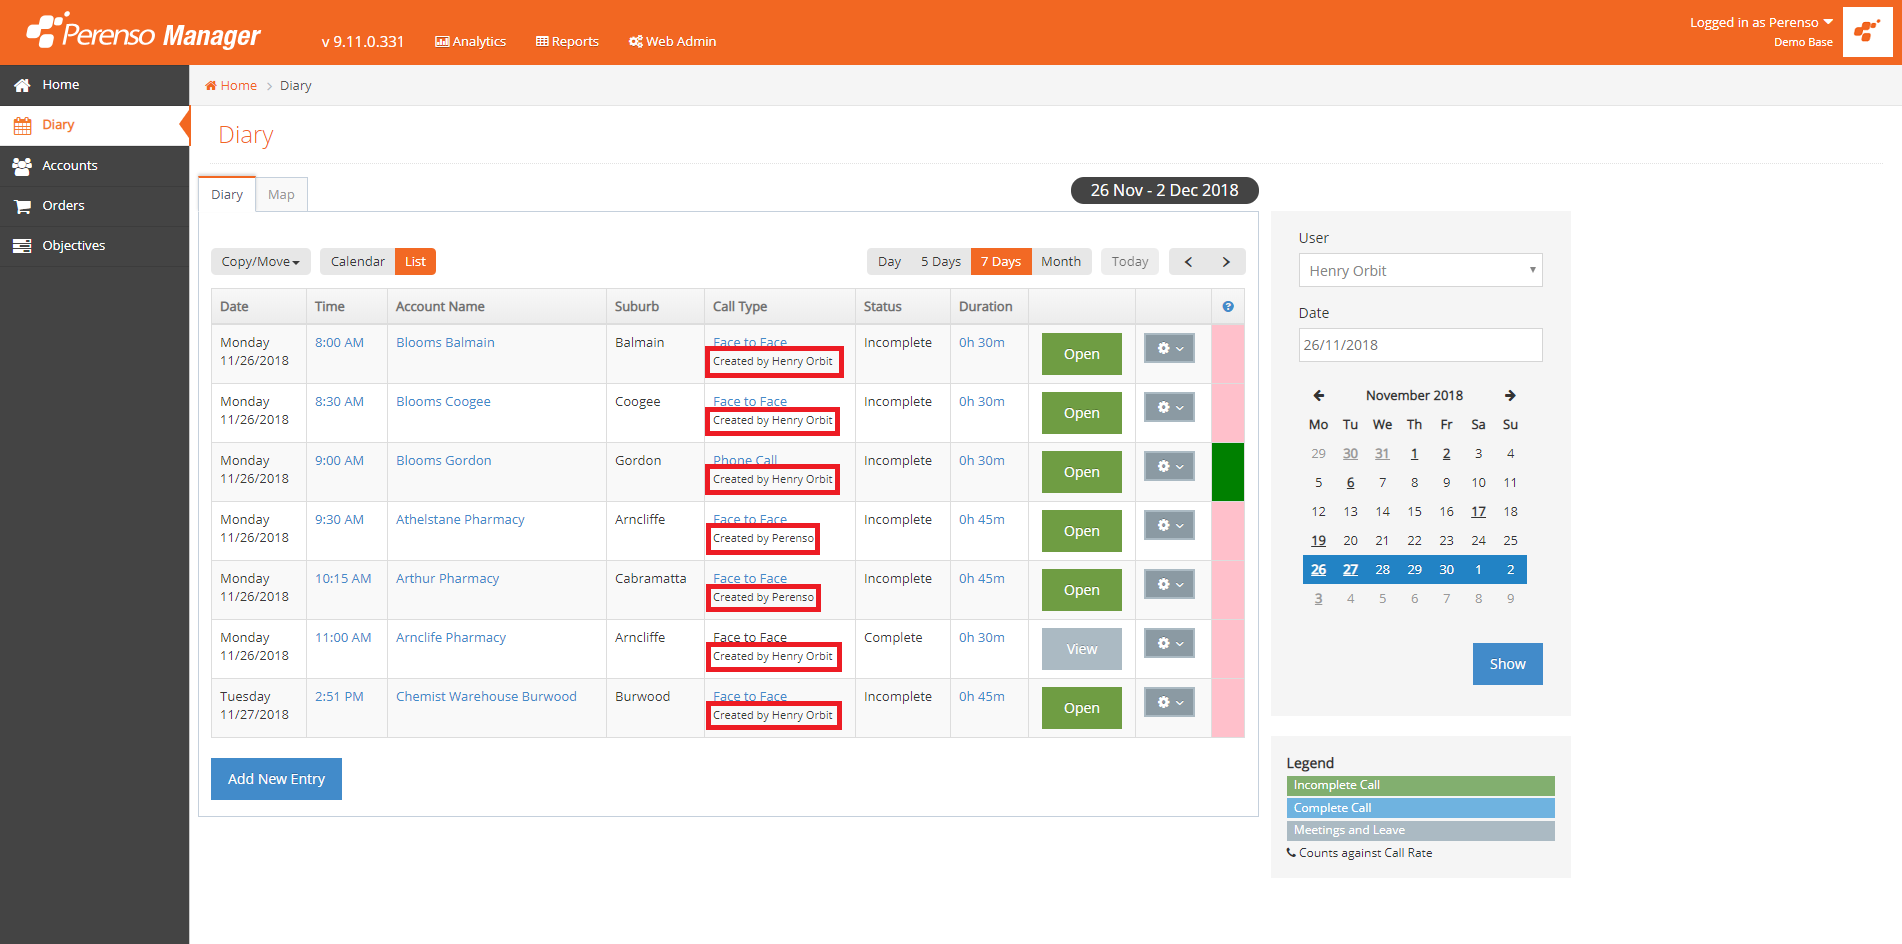Select 27 in the November calendar
Screen dimensions: 1902x944
click(1350, 570)
